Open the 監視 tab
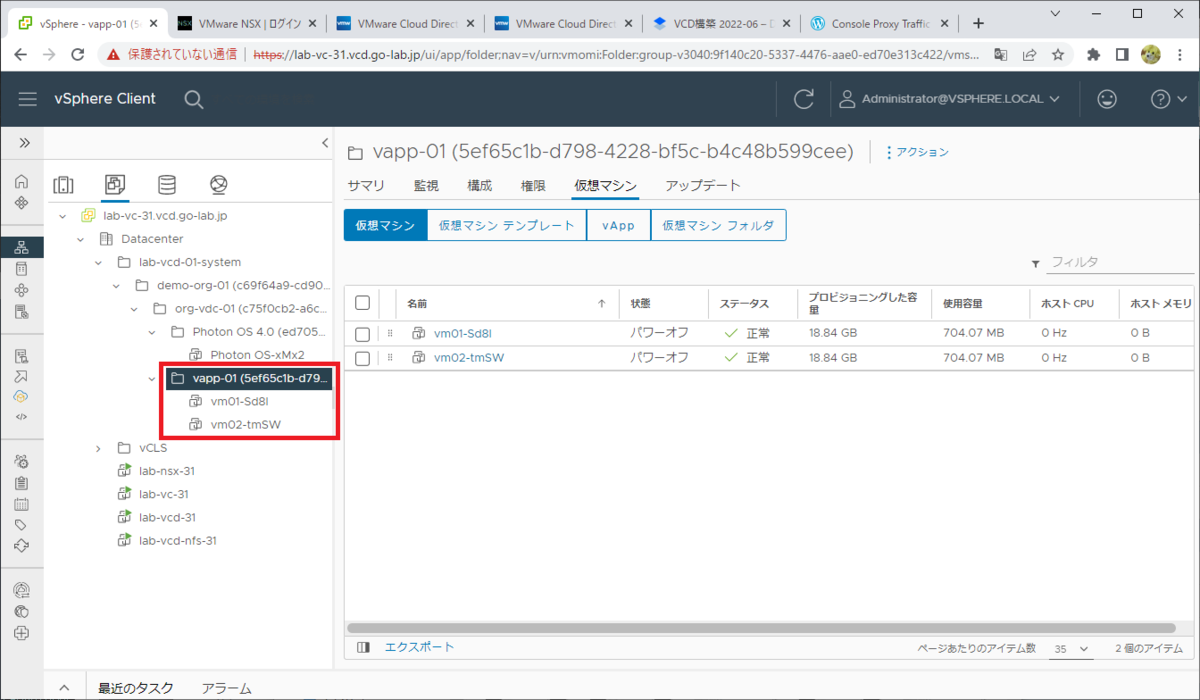The image size is (1200, 700). click(426, 186)
